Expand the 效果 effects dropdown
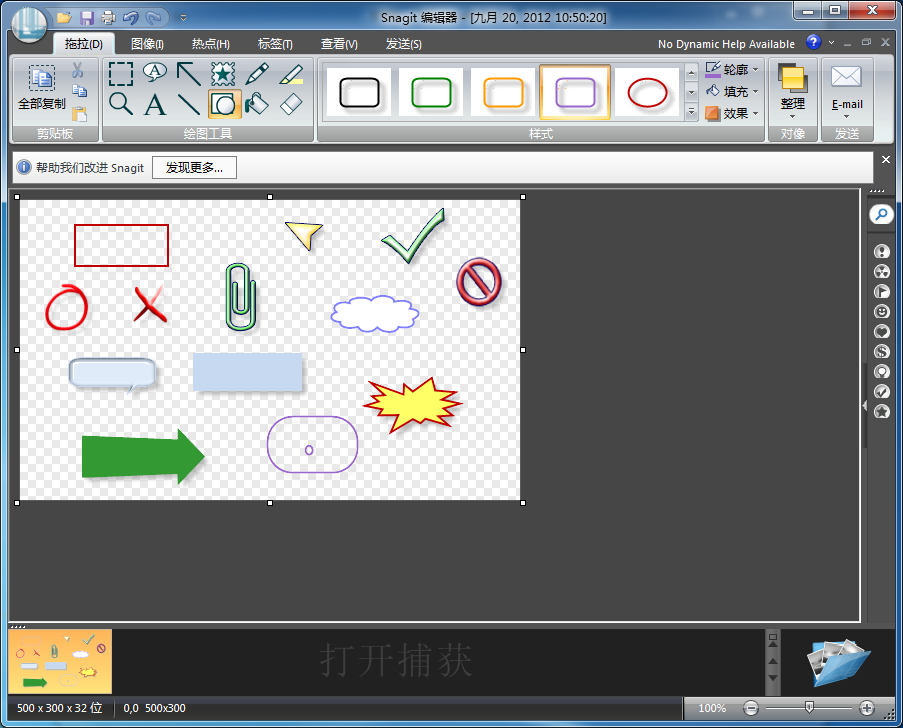 point(733,114)
